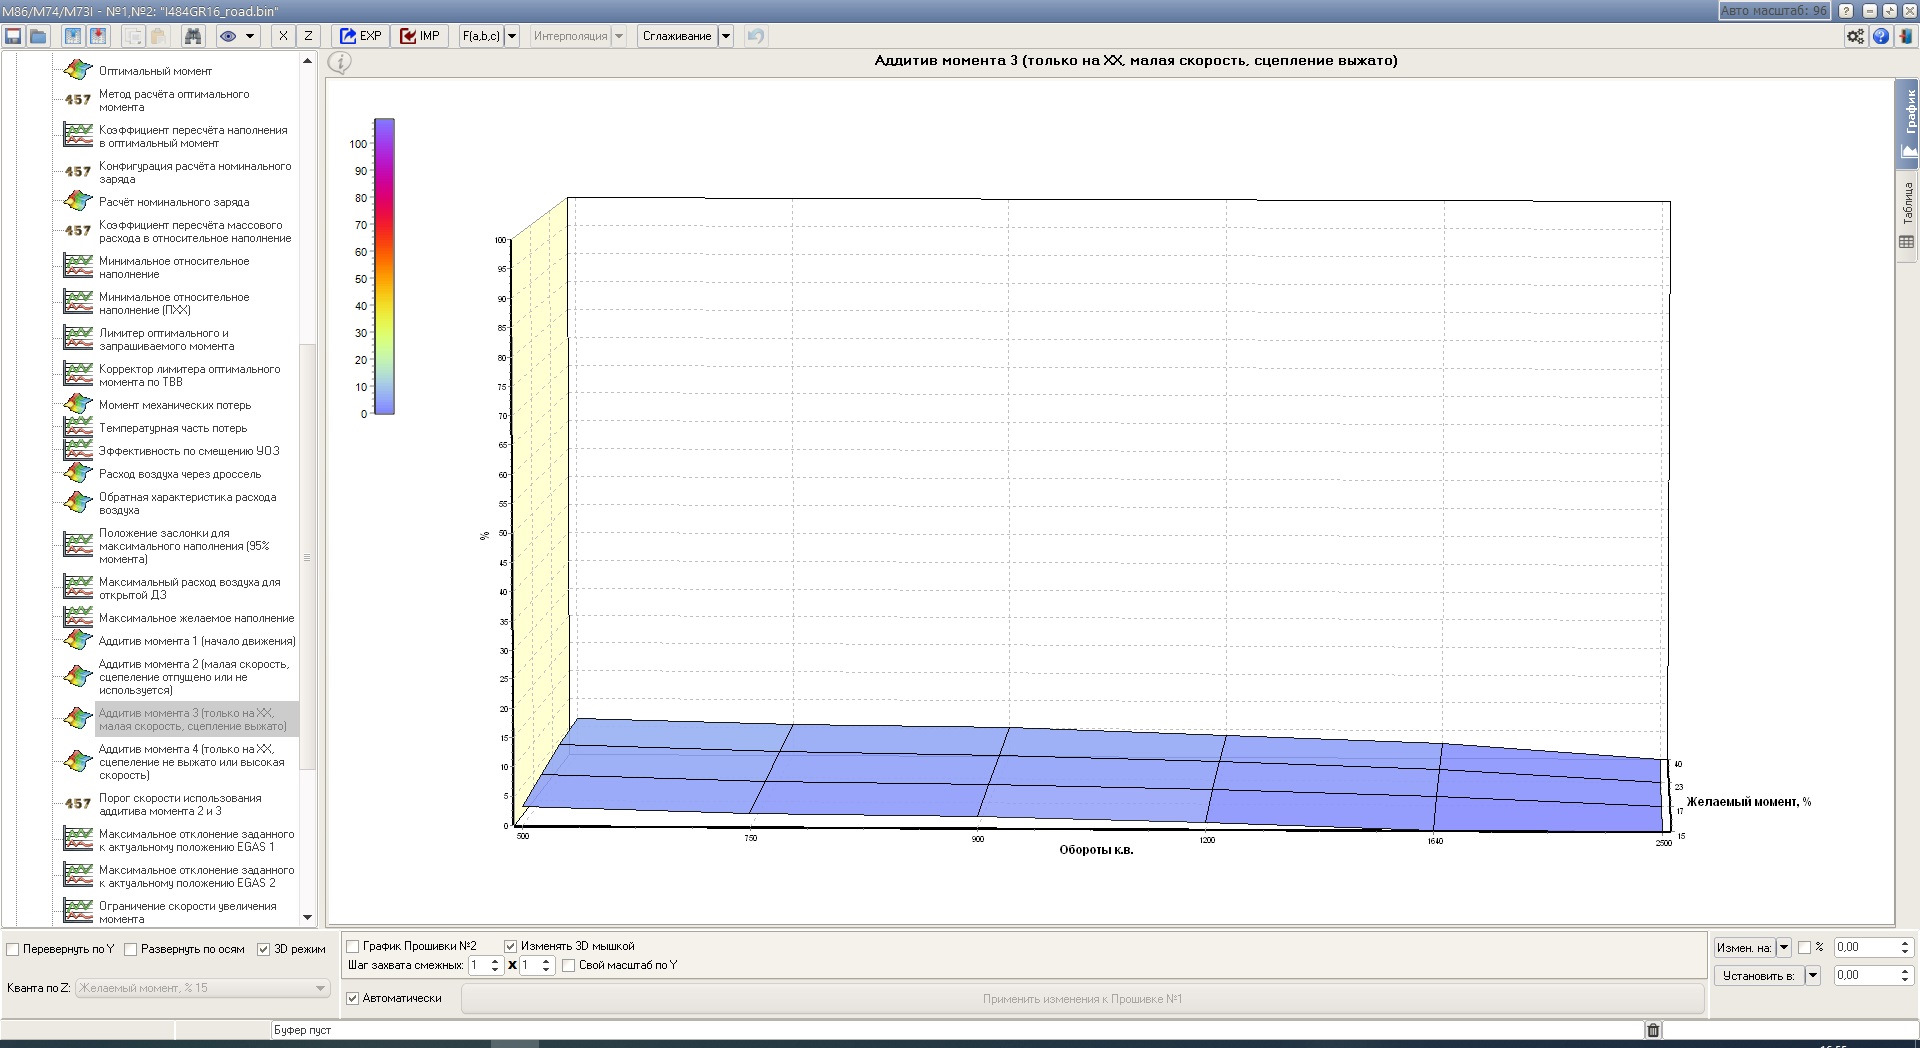
Task: Click the IMP import button
Action: click(420, 36)
